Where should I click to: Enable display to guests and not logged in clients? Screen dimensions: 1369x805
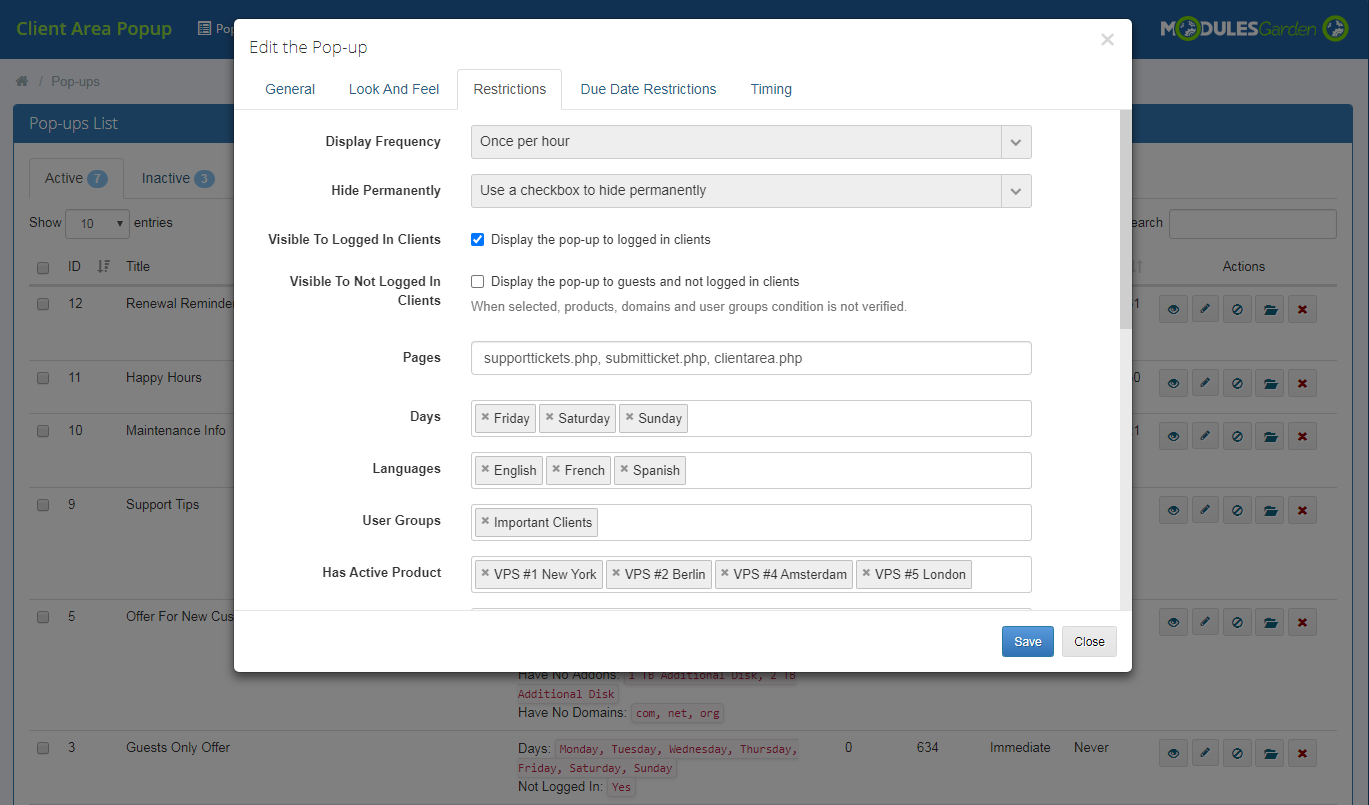point(478,282)
